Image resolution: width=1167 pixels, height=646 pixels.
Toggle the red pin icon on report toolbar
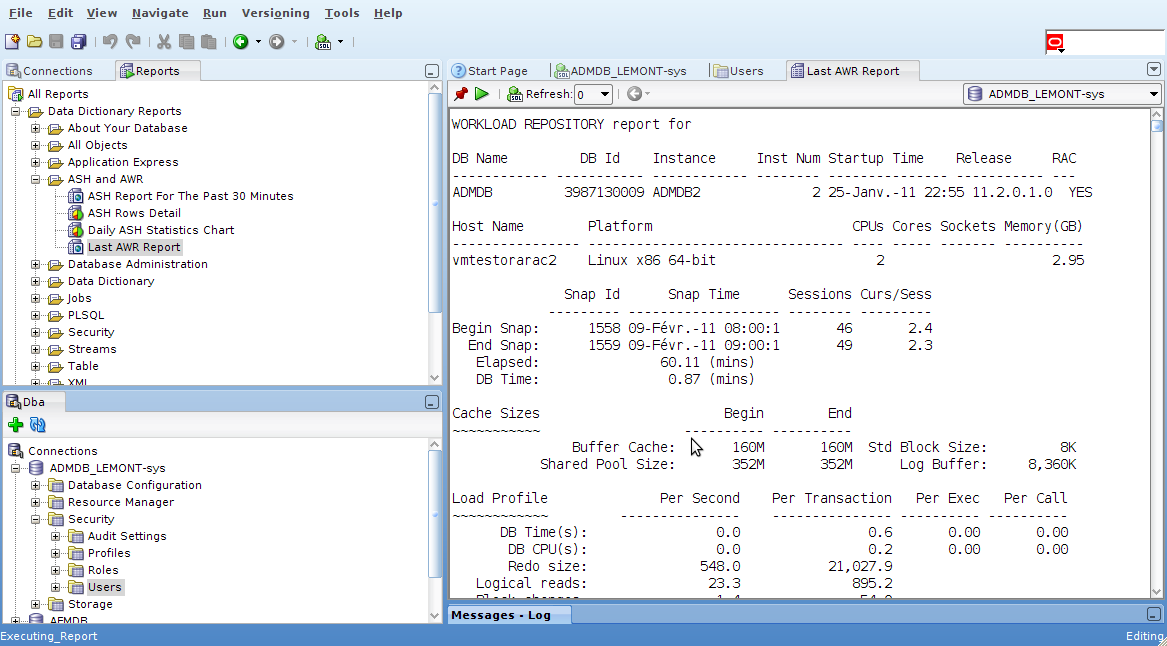pos(461,94)
